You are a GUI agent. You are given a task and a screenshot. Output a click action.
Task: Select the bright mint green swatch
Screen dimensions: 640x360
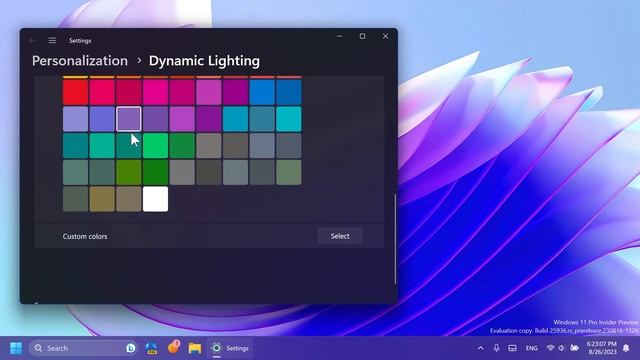point(156,146)
